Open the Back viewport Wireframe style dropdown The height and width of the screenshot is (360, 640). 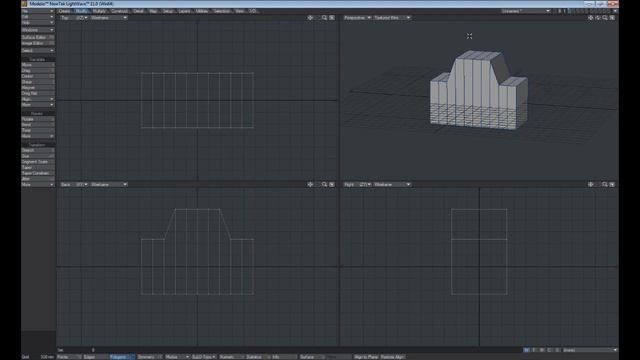point(109,184)
